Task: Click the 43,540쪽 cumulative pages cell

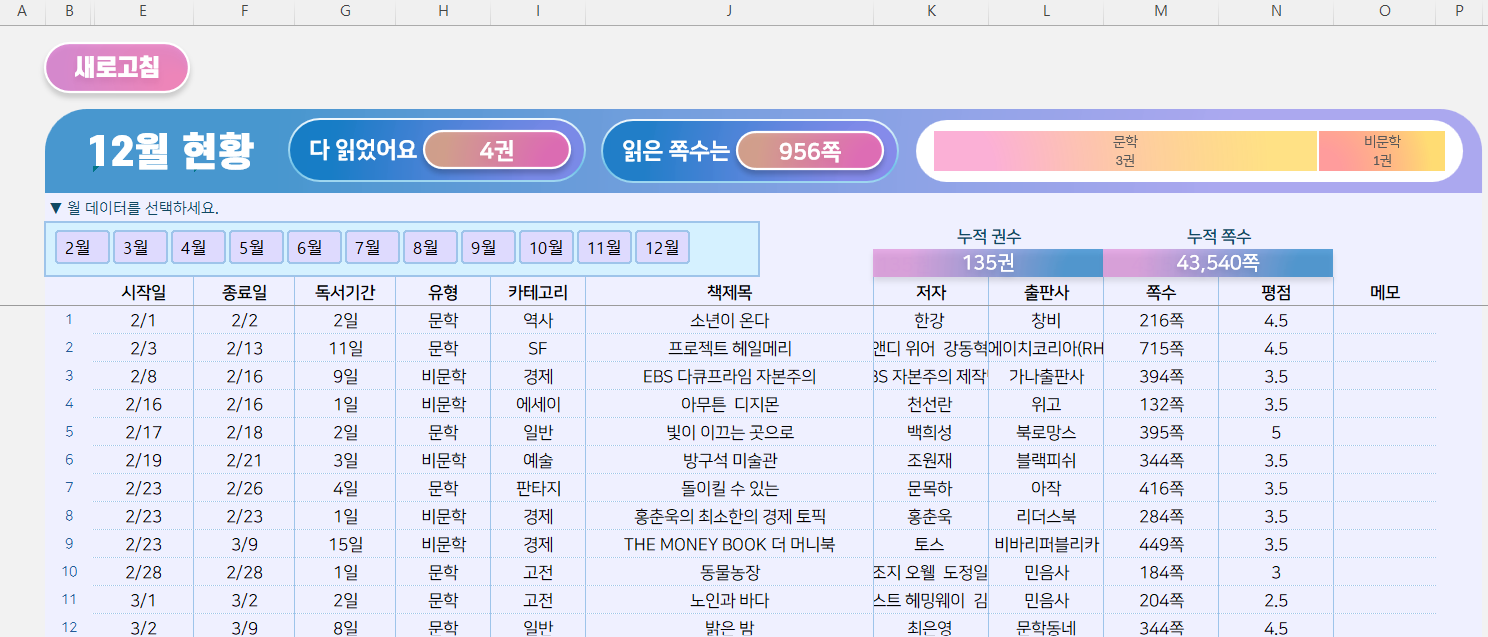Action: pos(1217,263)
